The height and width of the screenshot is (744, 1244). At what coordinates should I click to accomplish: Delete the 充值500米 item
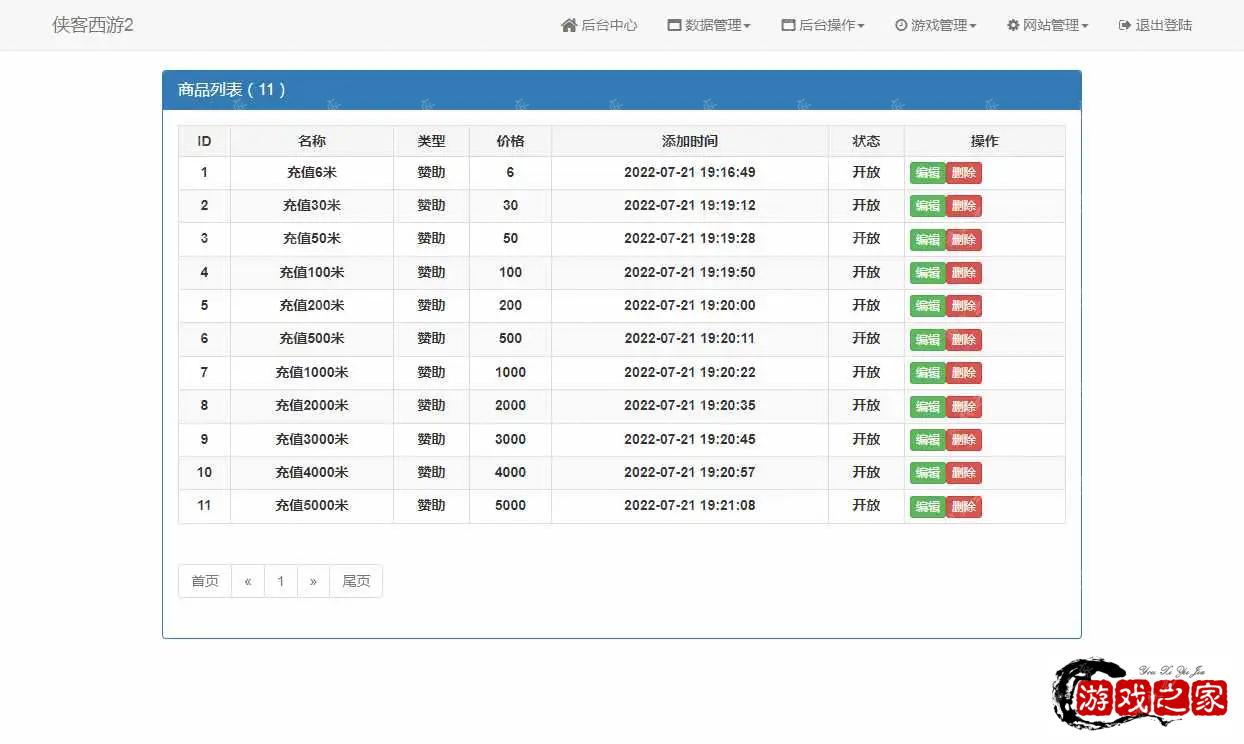pyautogui.click(x=964, y=340)
